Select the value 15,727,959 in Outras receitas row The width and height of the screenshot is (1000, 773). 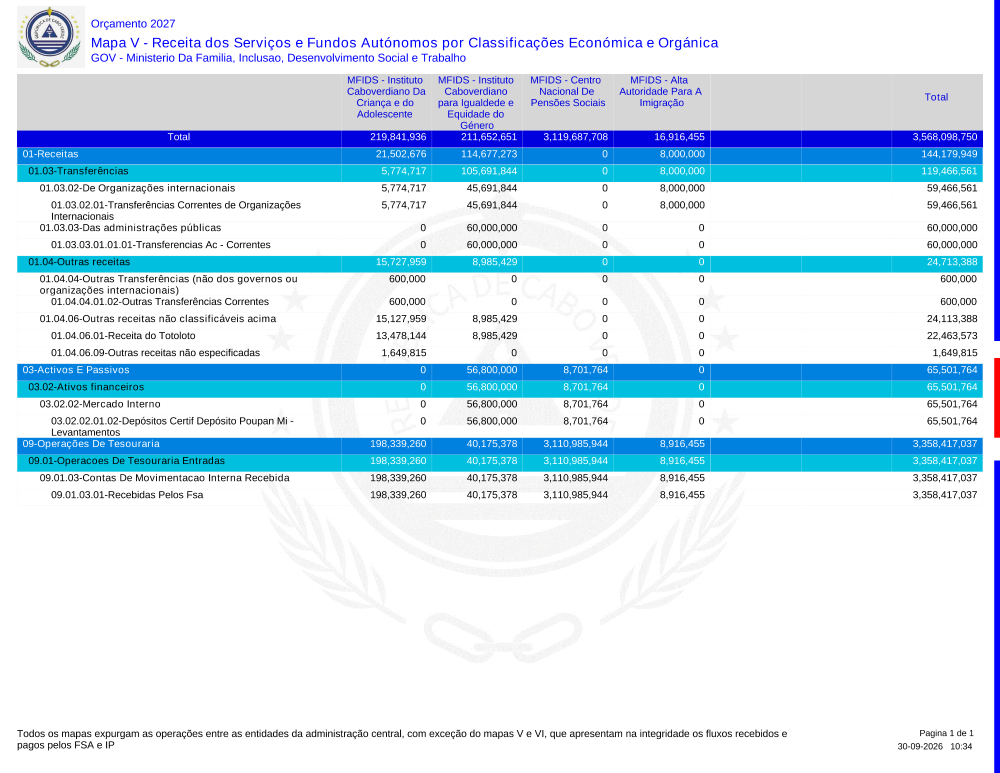(x=401, y=262)
